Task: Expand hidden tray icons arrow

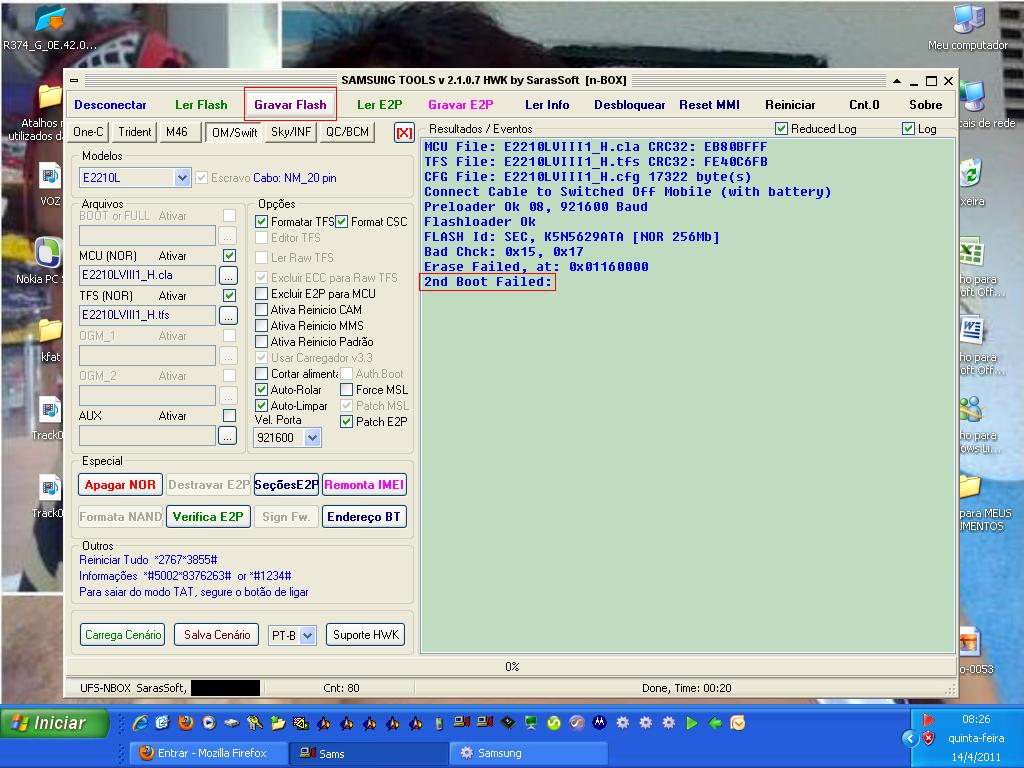Action: point(910,739)
